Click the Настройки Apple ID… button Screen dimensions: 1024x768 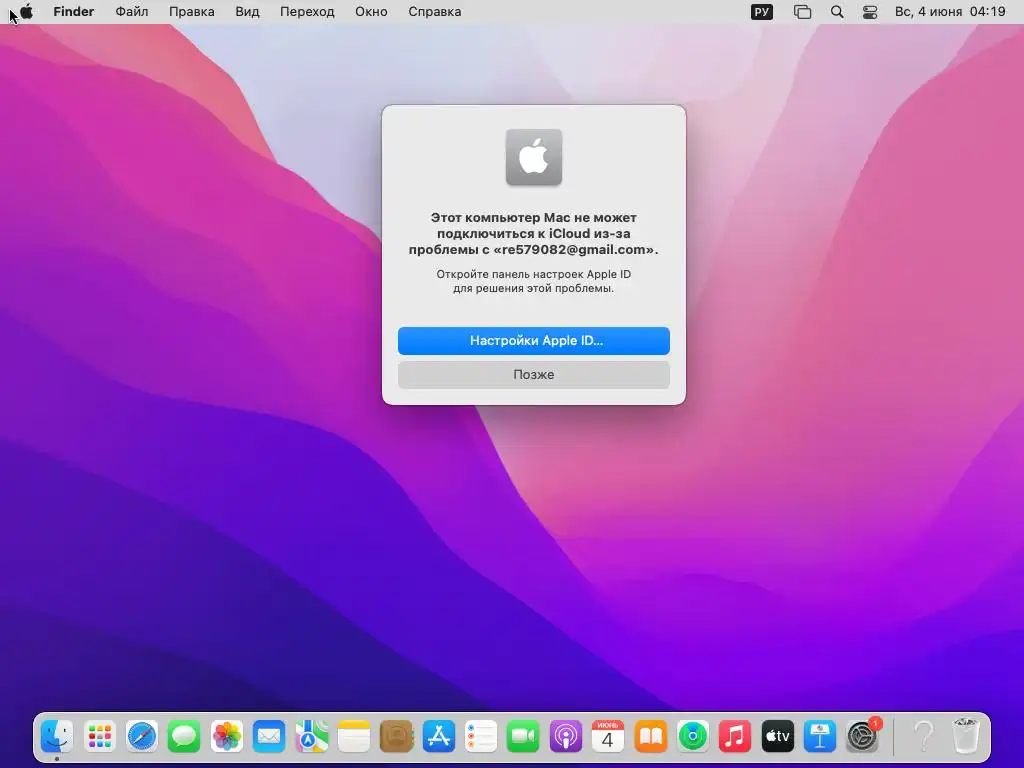pos(534,341)
